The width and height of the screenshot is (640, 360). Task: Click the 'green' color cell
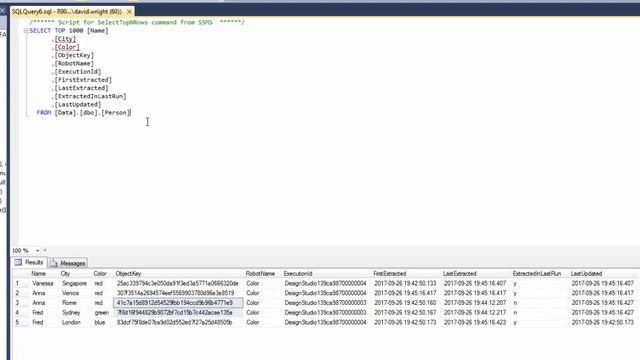coord(102,313)
